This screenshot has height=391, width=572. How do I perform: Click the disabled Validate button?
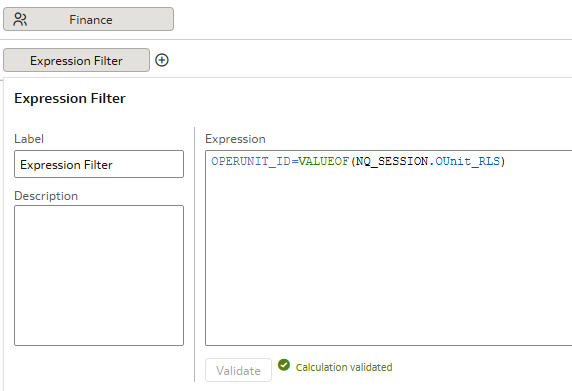tap(238, 370)
